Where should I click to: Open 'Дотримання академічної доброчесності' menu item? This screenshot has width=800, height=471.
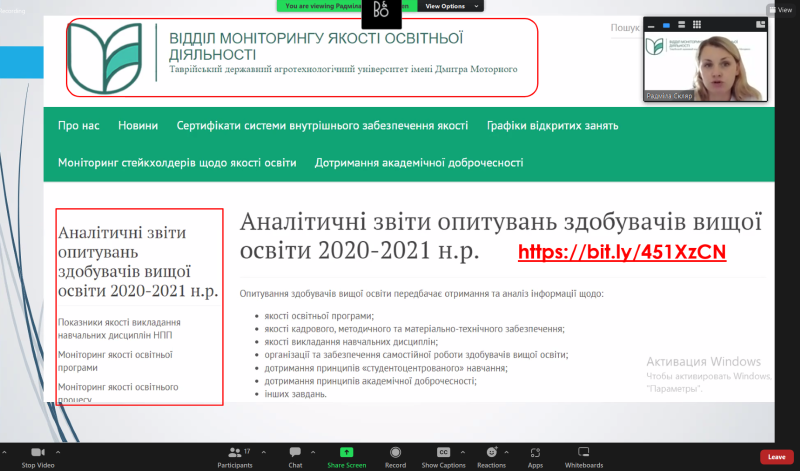point(419,163)
